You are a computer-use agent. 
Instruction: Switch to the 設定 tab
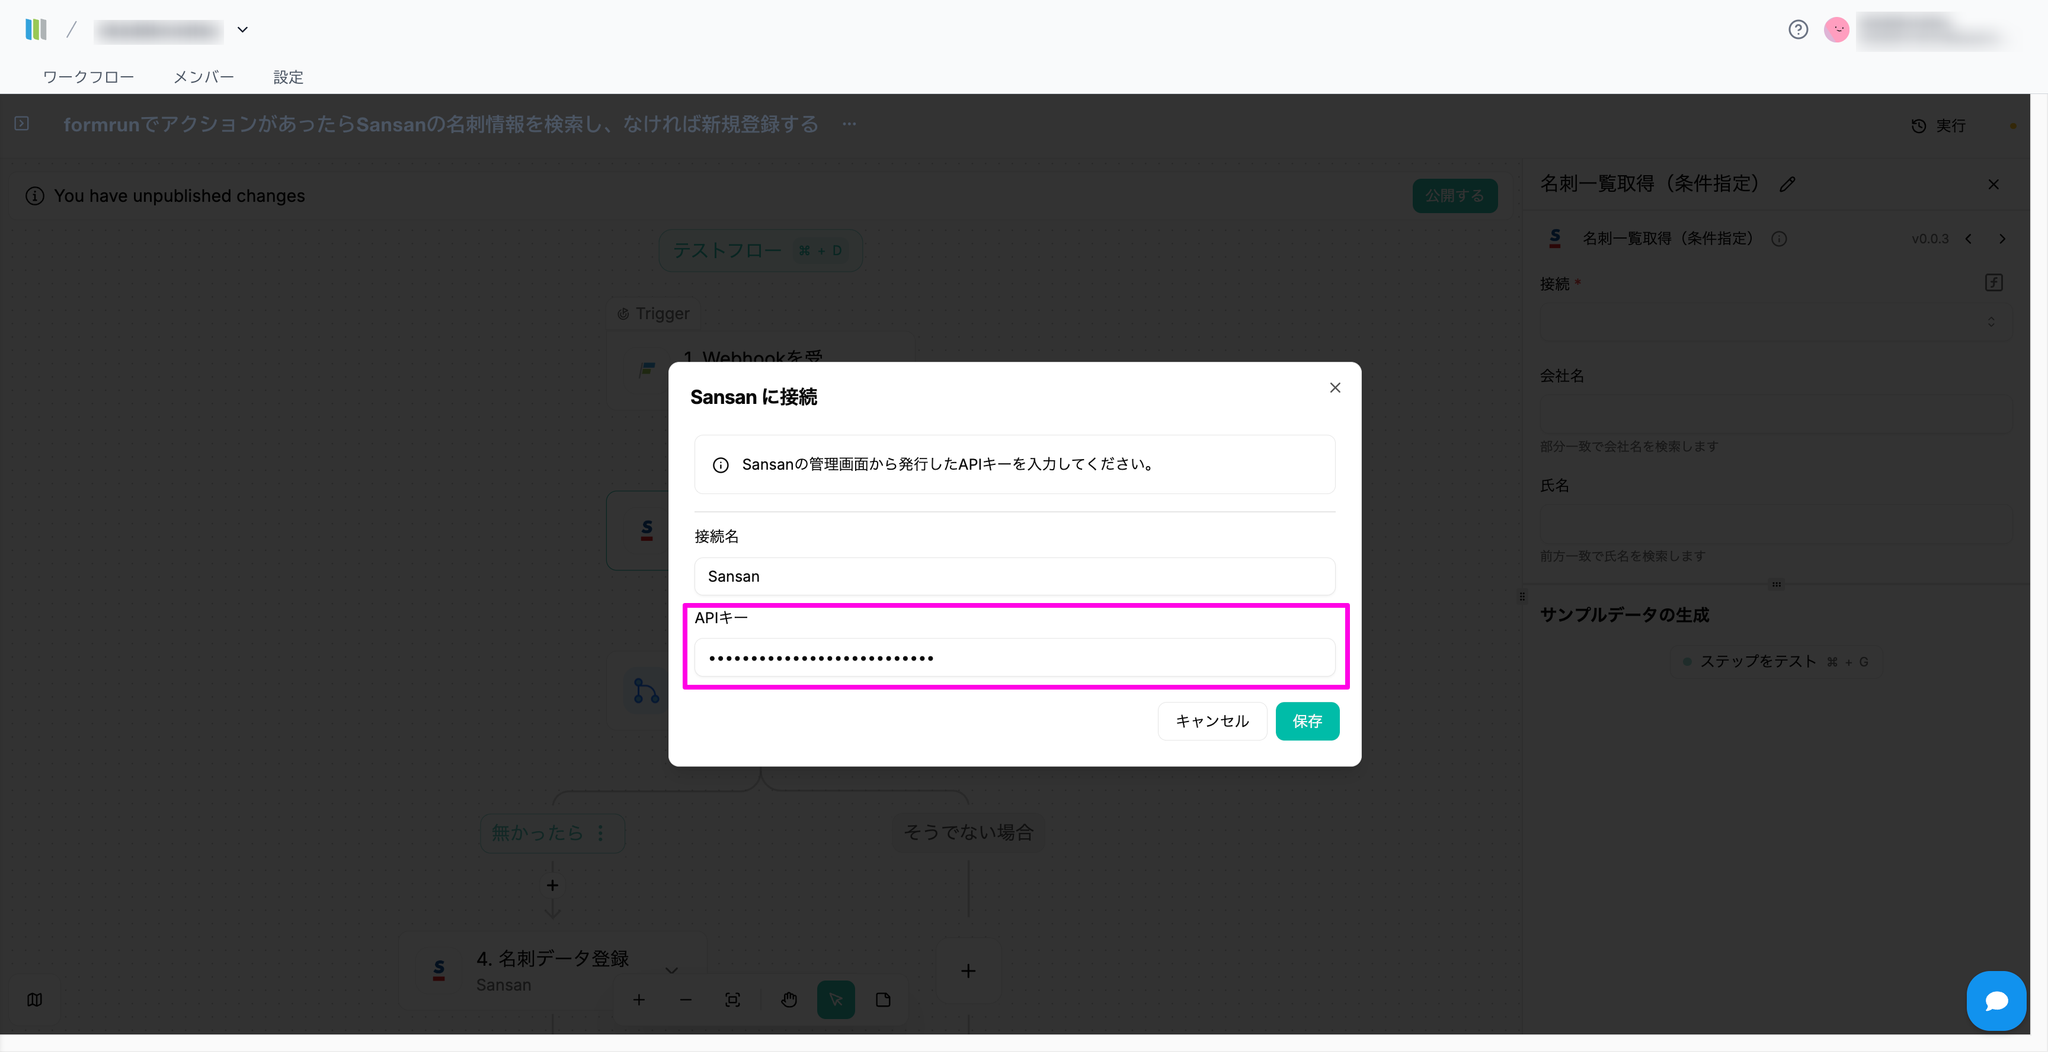288,77
